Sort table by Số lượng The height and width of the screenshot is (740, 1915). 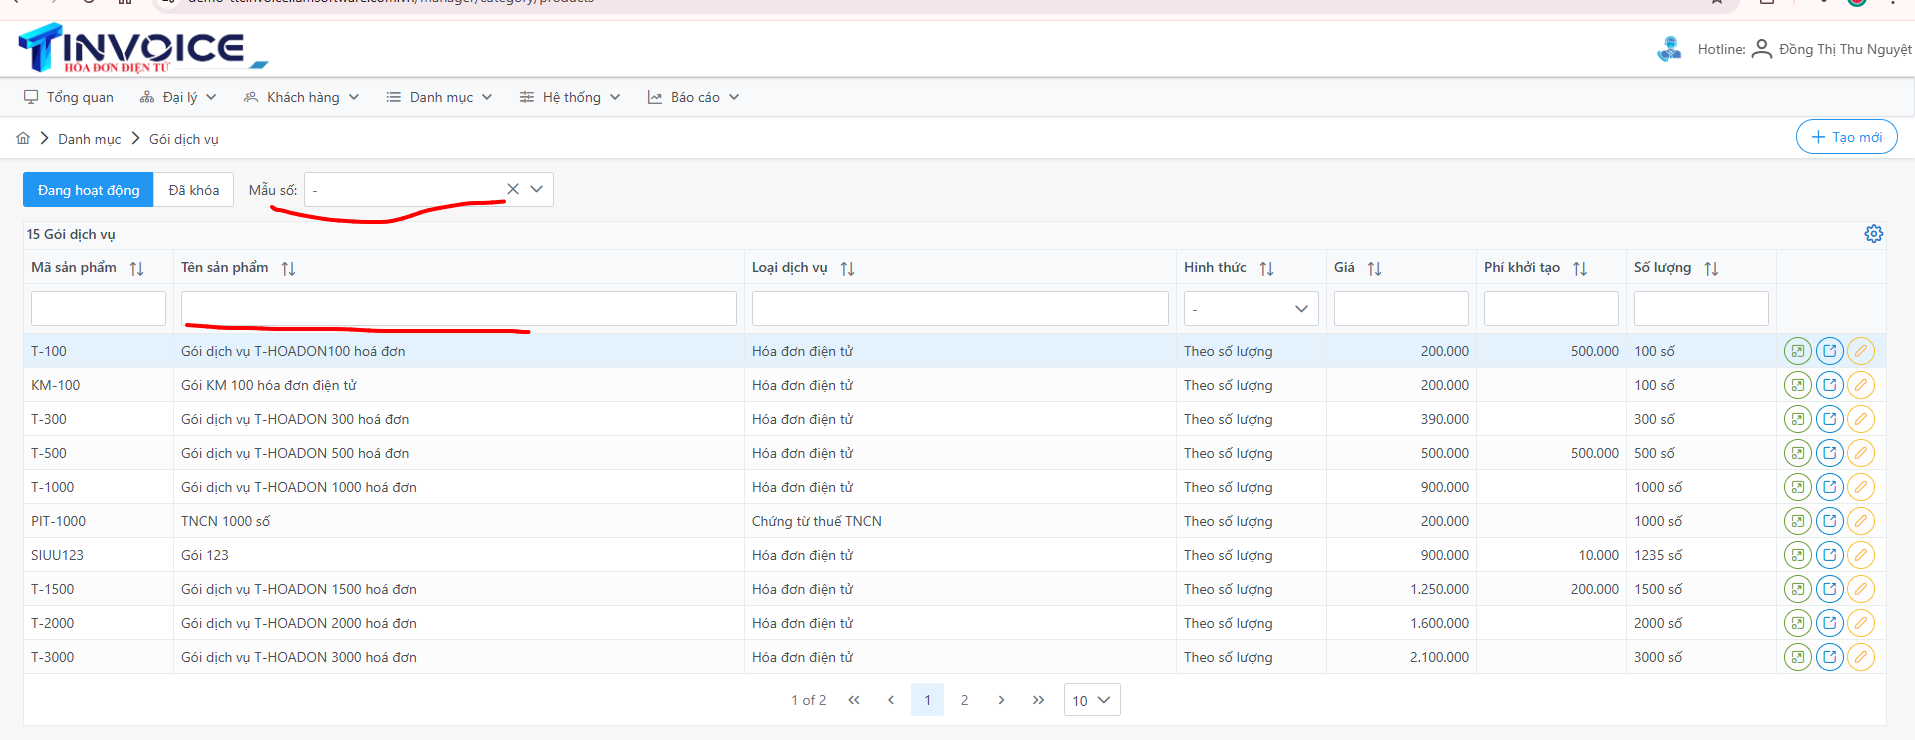pos(1711,268)
